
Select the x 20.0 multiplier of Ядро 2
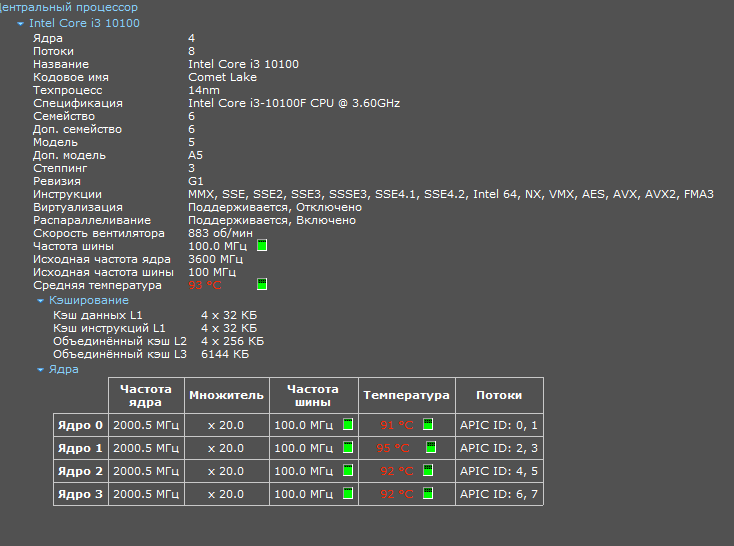pyautogui.click(x=226, y=471)
